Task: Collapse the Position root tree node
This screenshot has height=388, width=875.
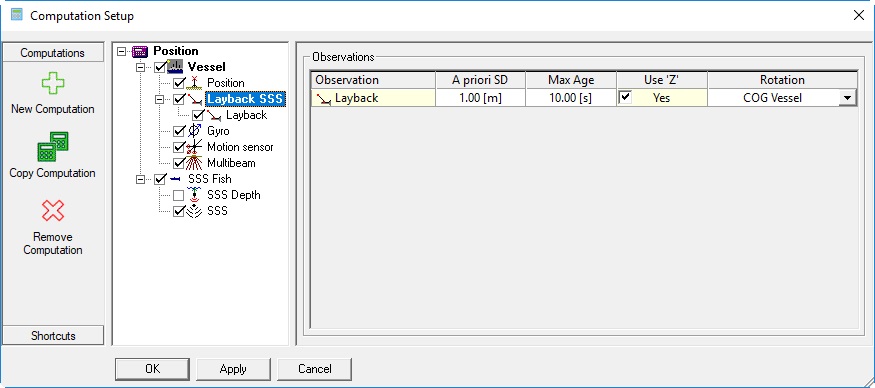Action: pos(122,51)
